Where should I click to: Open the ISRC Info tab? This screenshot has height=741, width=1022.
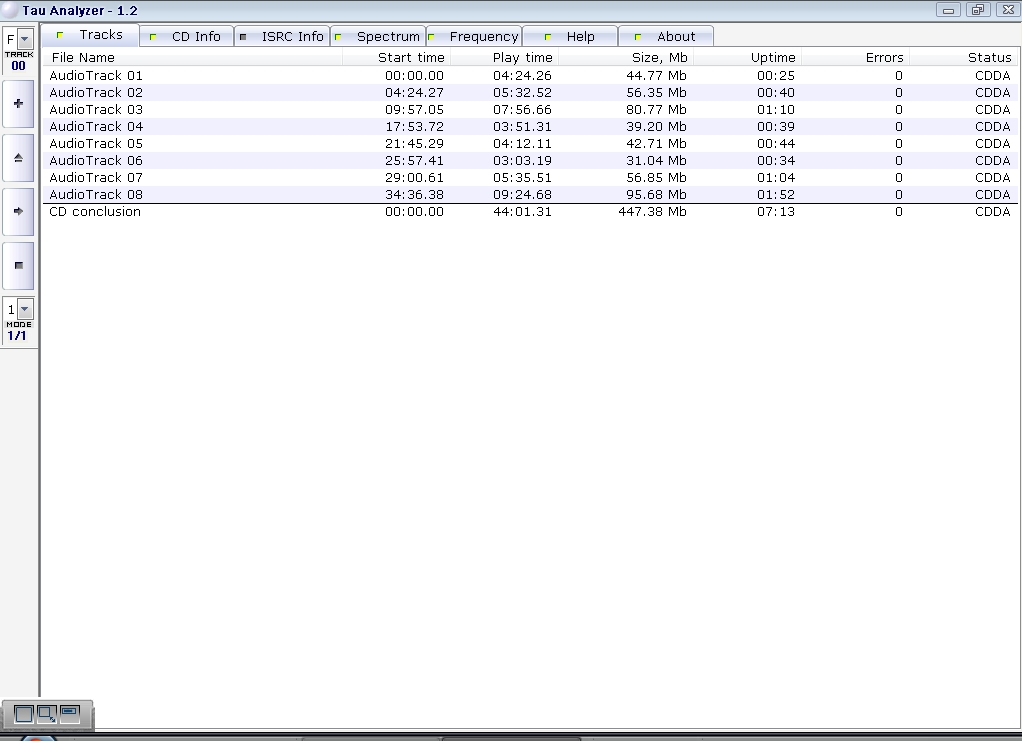(283, 36)
